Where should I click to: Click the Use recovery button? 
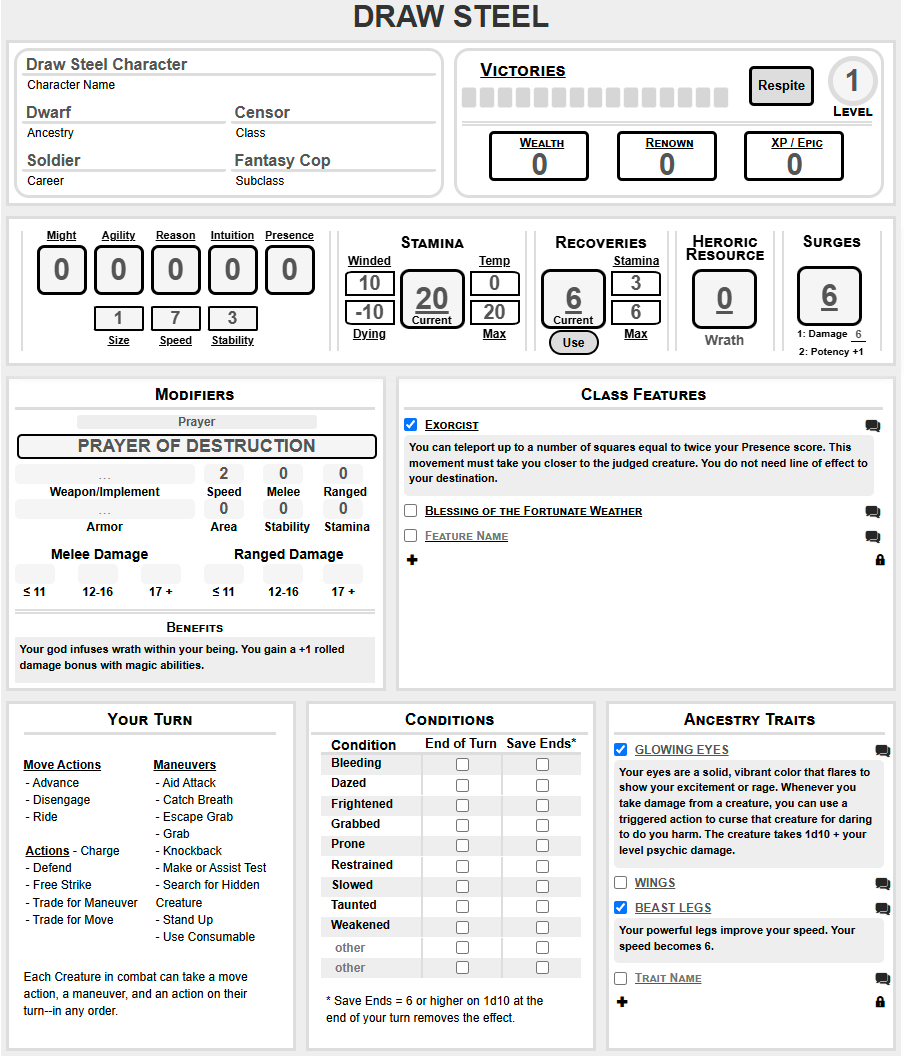pos(573,342)
